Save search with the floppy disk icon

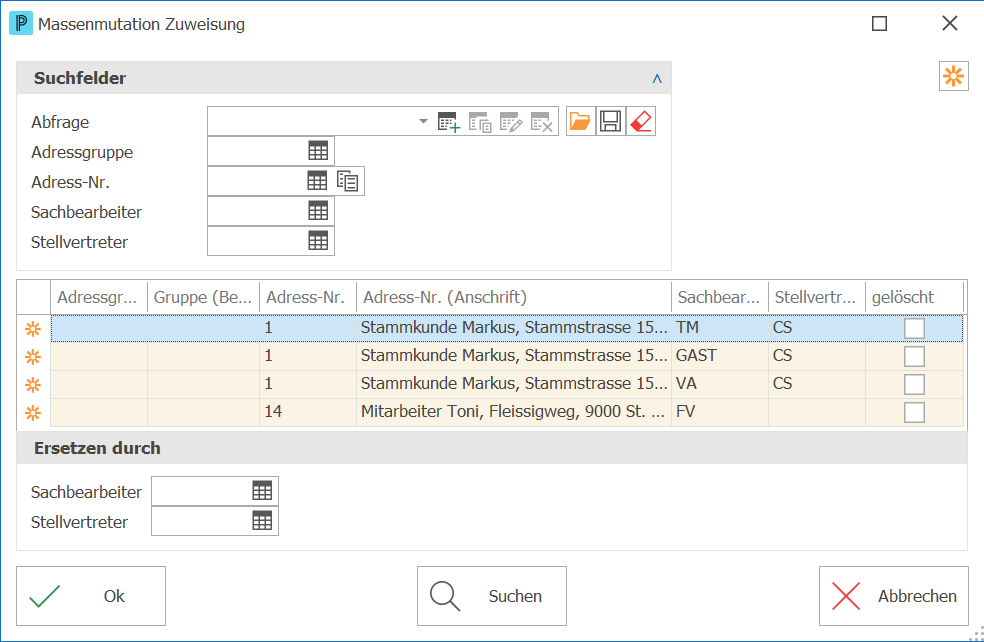(x=611, y=121)
